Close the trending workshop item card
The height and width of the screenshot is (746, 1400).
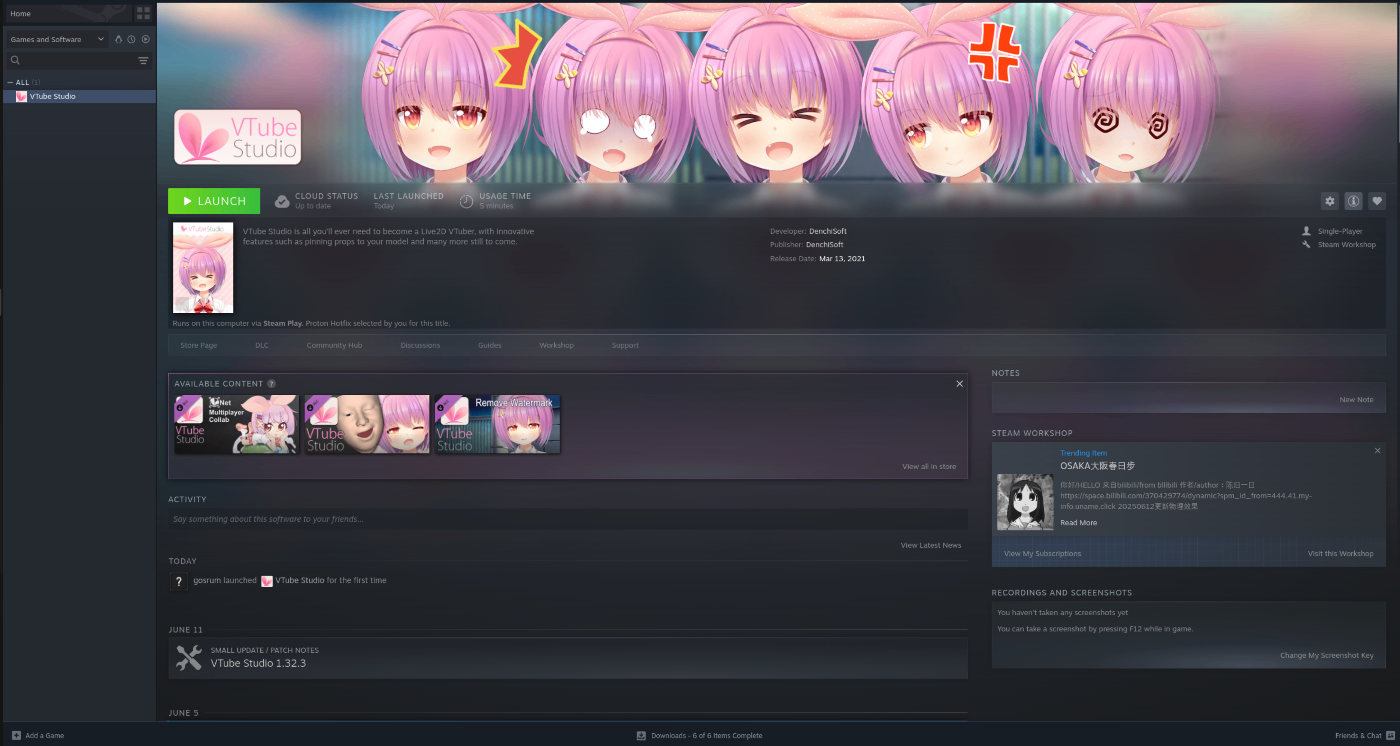coord(1377,451)
